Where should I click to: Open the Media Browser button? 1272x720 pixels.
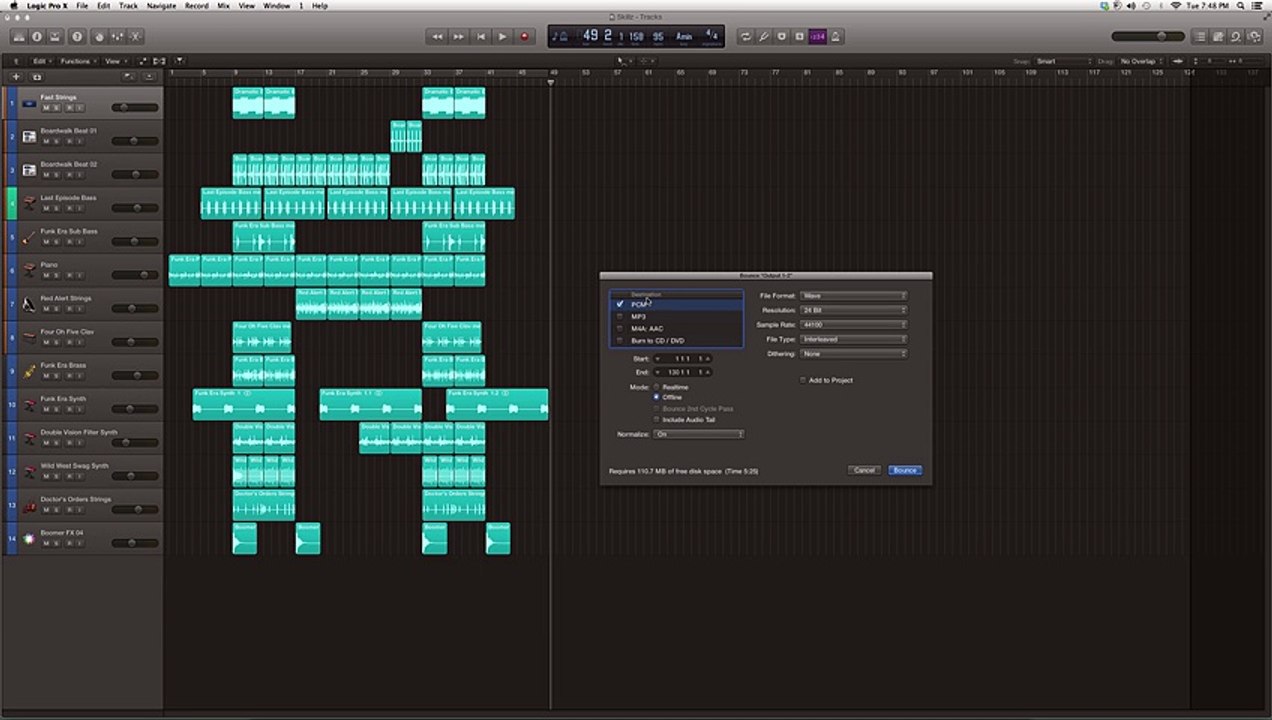(x=1254, y=37)
